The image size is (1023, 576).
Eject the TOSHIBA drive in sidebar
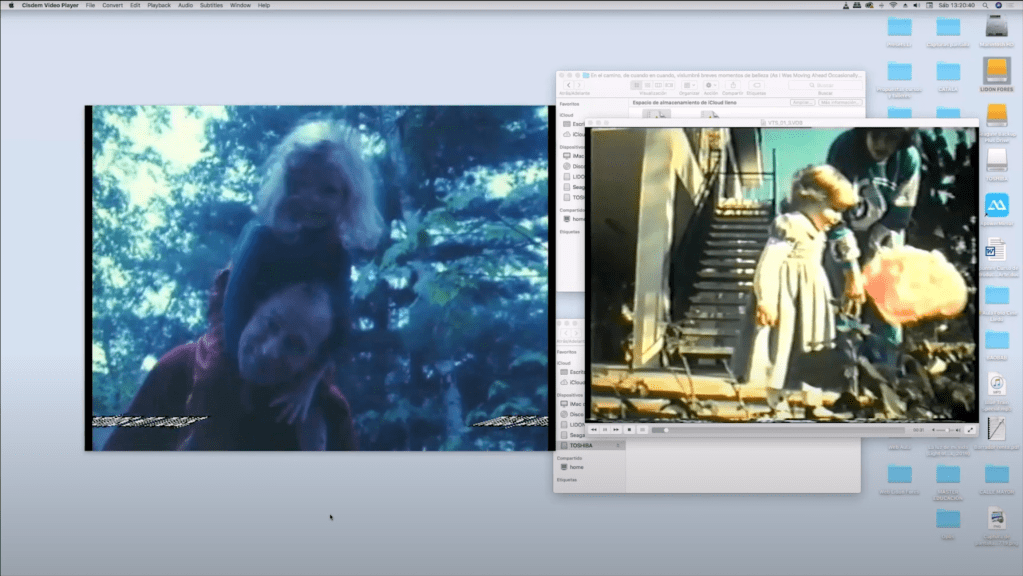pyautogui.click(x=617, y=445)
